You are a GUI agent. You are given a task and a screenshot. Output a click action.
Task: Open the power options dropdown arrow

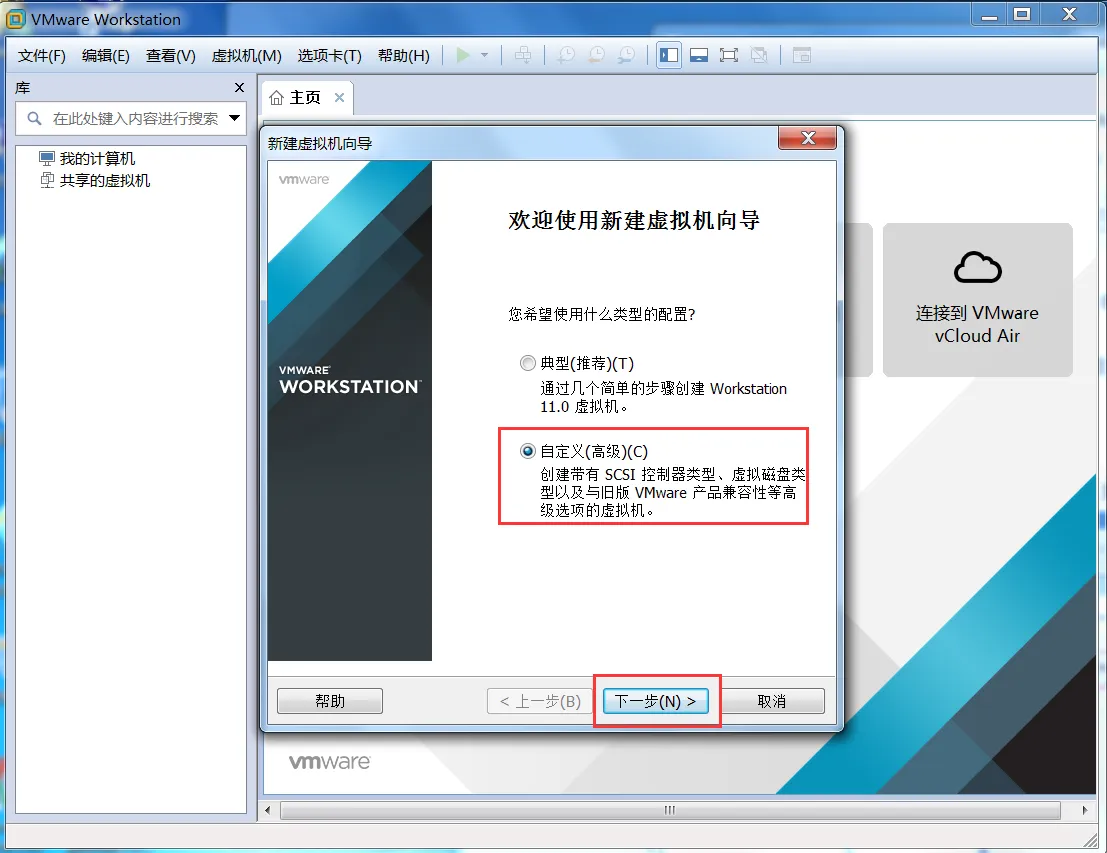pos(484,55)
